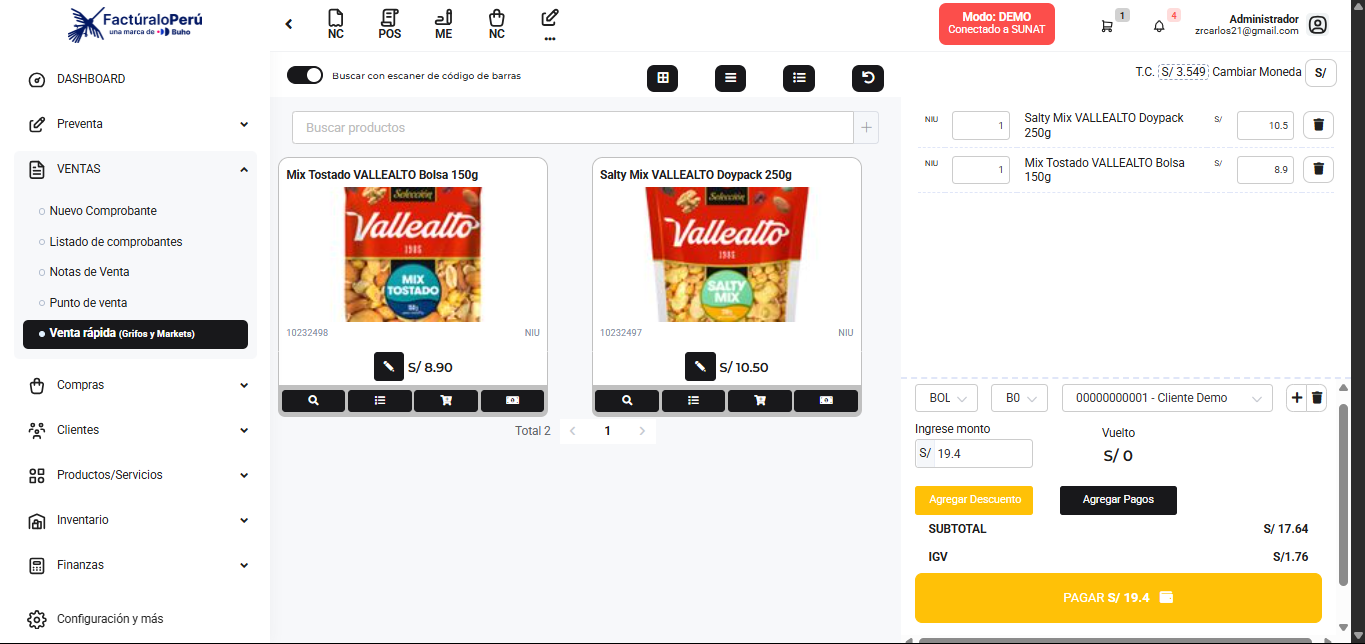Edit the price of Mix Tostado S/ 8.90
1365x644 pixels.
(x=389, y=367)
